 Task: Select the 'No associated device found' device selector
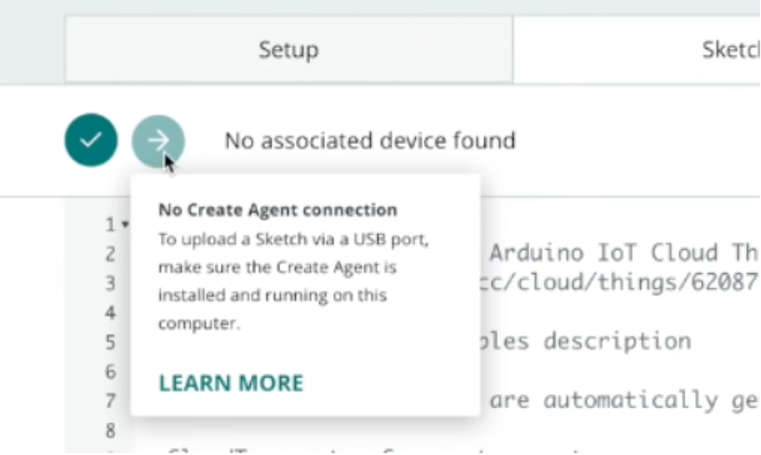point(370,141)
